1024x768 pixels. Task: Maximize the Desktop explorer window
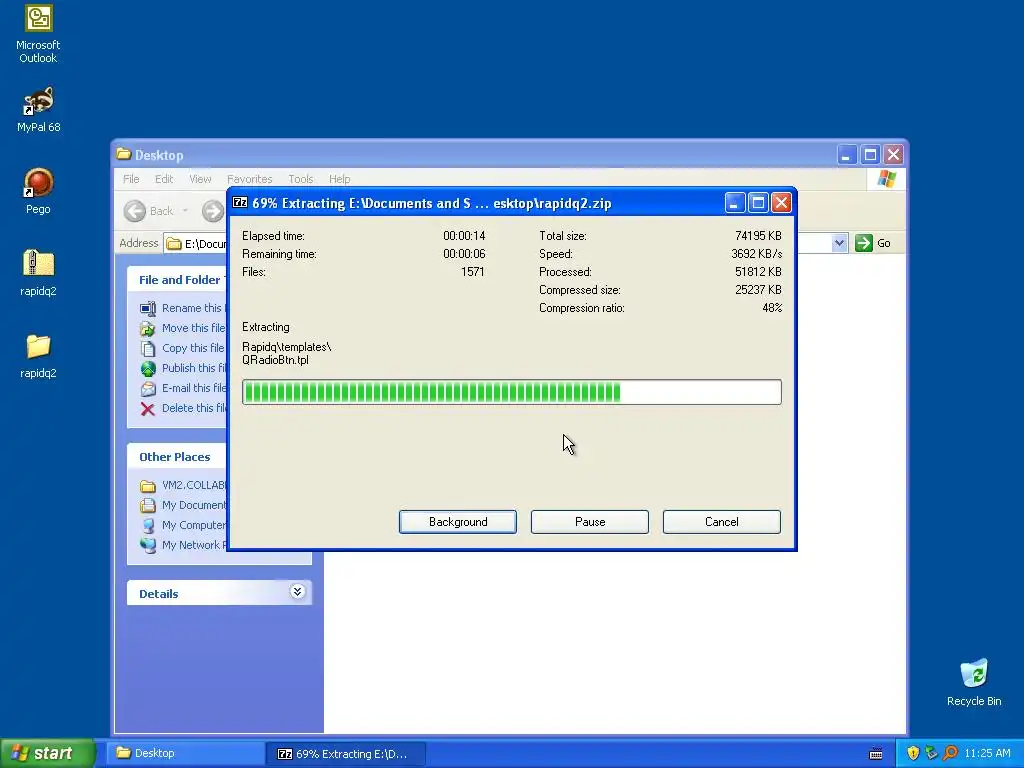click(870, 155)
